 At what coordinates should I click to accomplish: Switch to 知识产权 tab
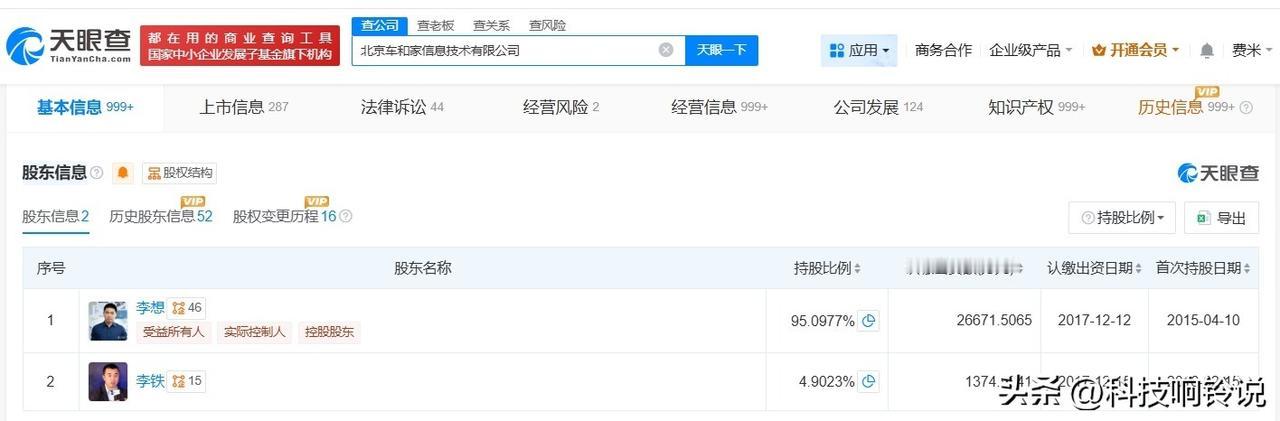click(1037, 107)
